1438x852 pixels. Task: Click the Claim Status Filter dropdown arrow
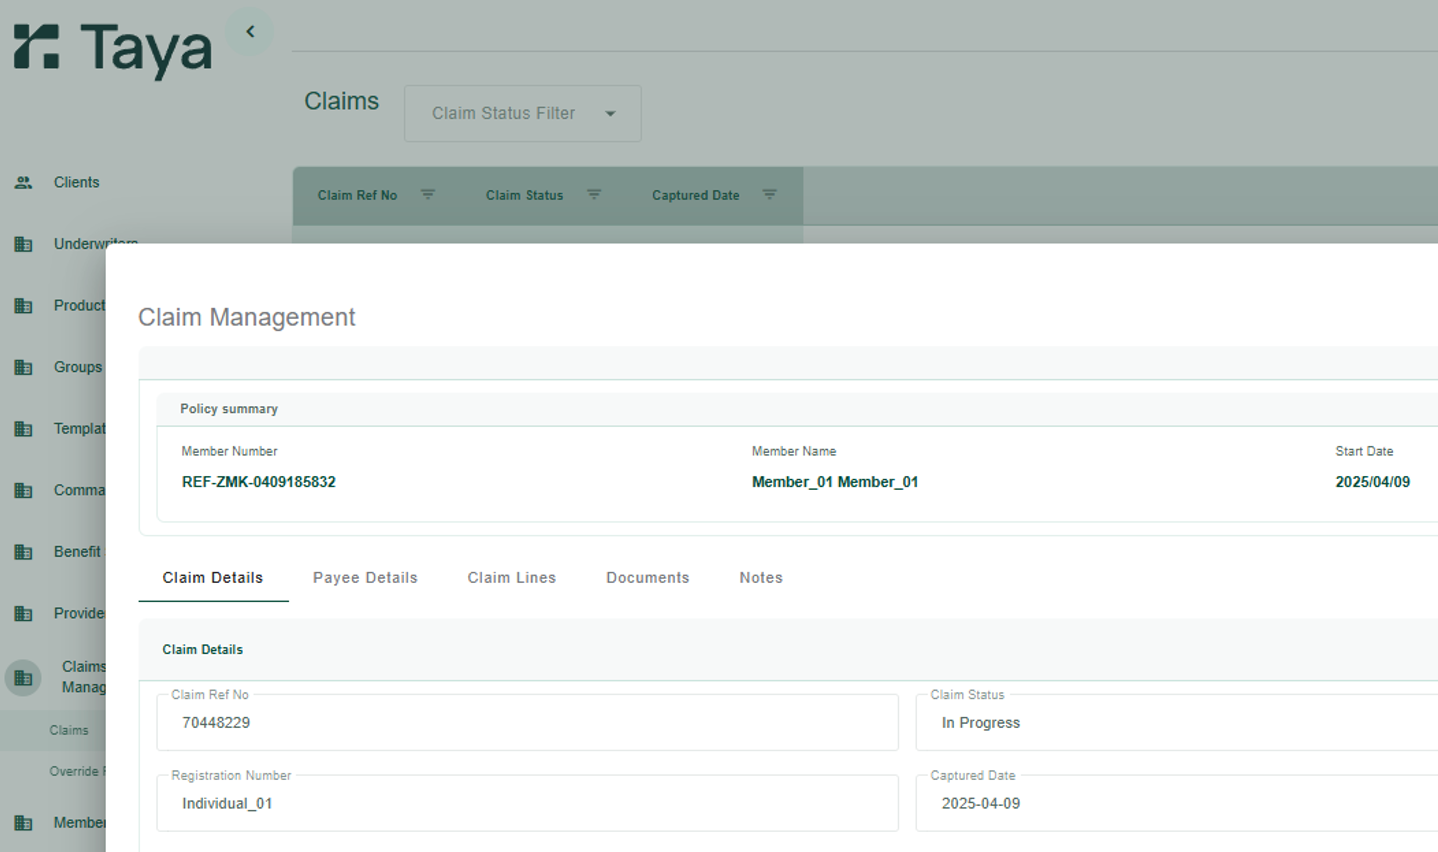[x=610, y=114]
